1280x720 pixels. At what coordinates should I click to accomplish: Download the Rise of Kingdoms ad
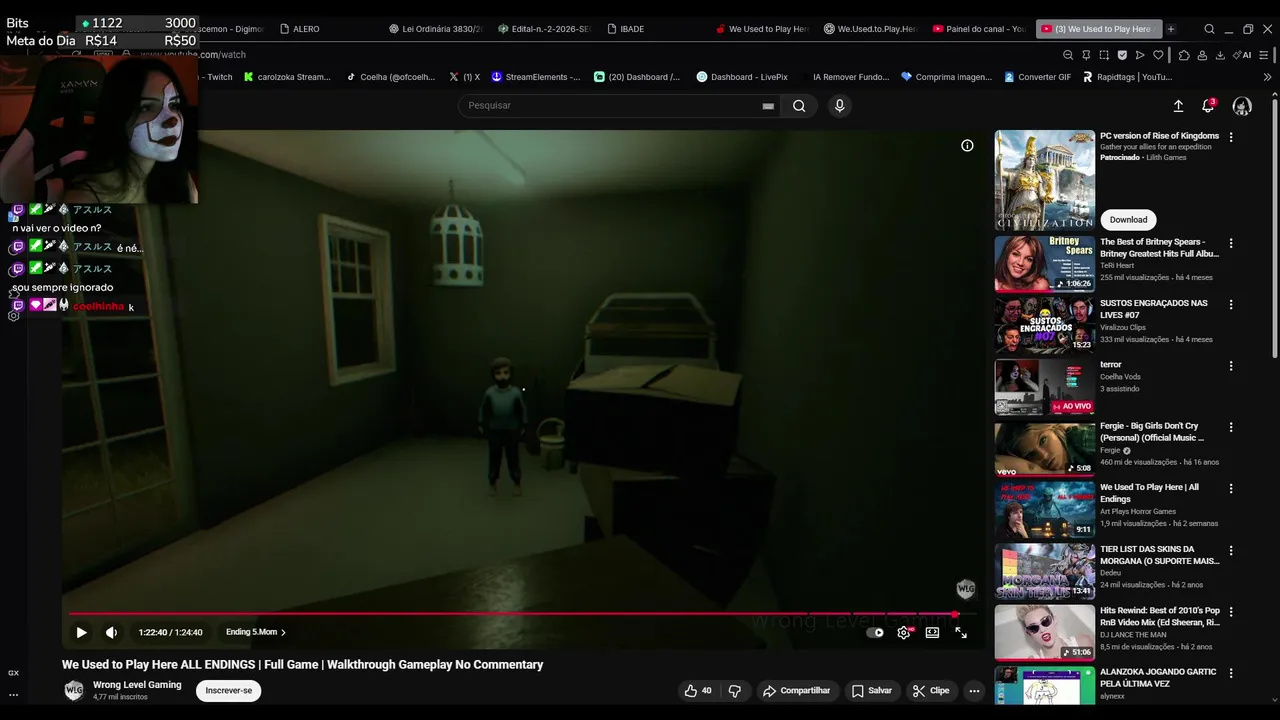(x=1128, y=220)
